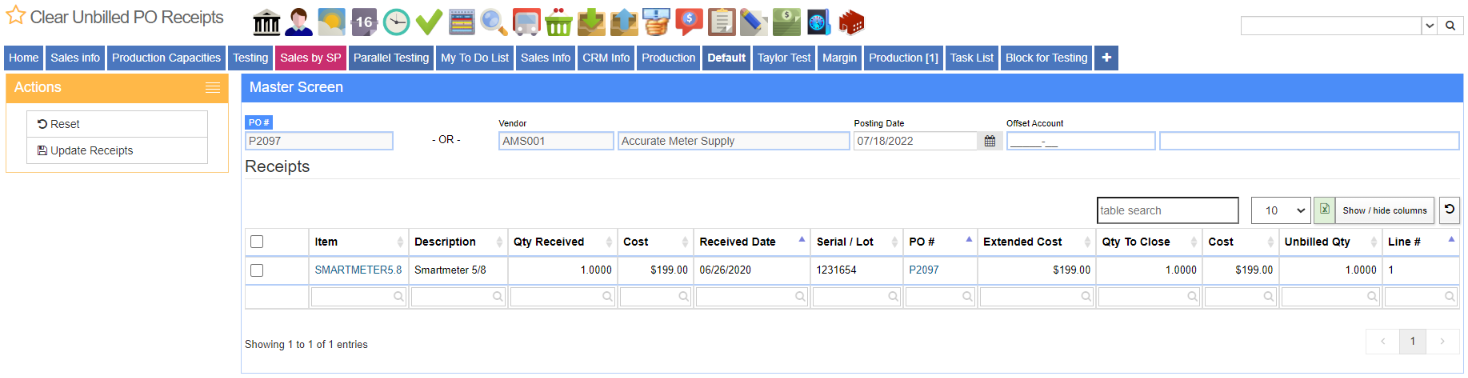The height and width of the screenshot is (378, 1468).
Task: Focus the table search box
Action: pyautogui.click(x=1168, y=210)
